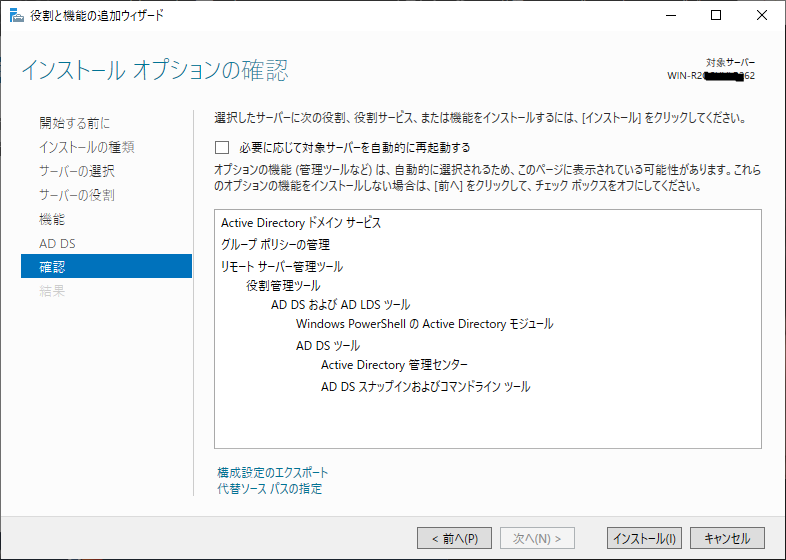Select Active Directory 管理センター entry

coord(394,365)
